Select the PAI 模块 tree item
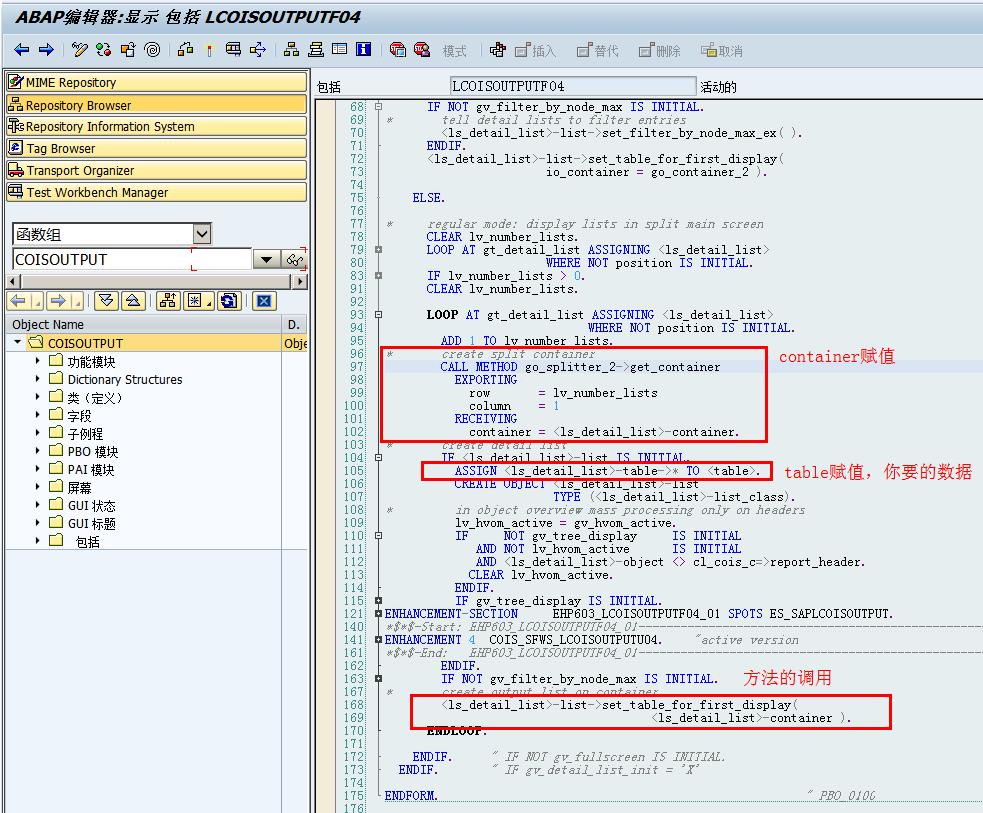 [x=92, y=469]
